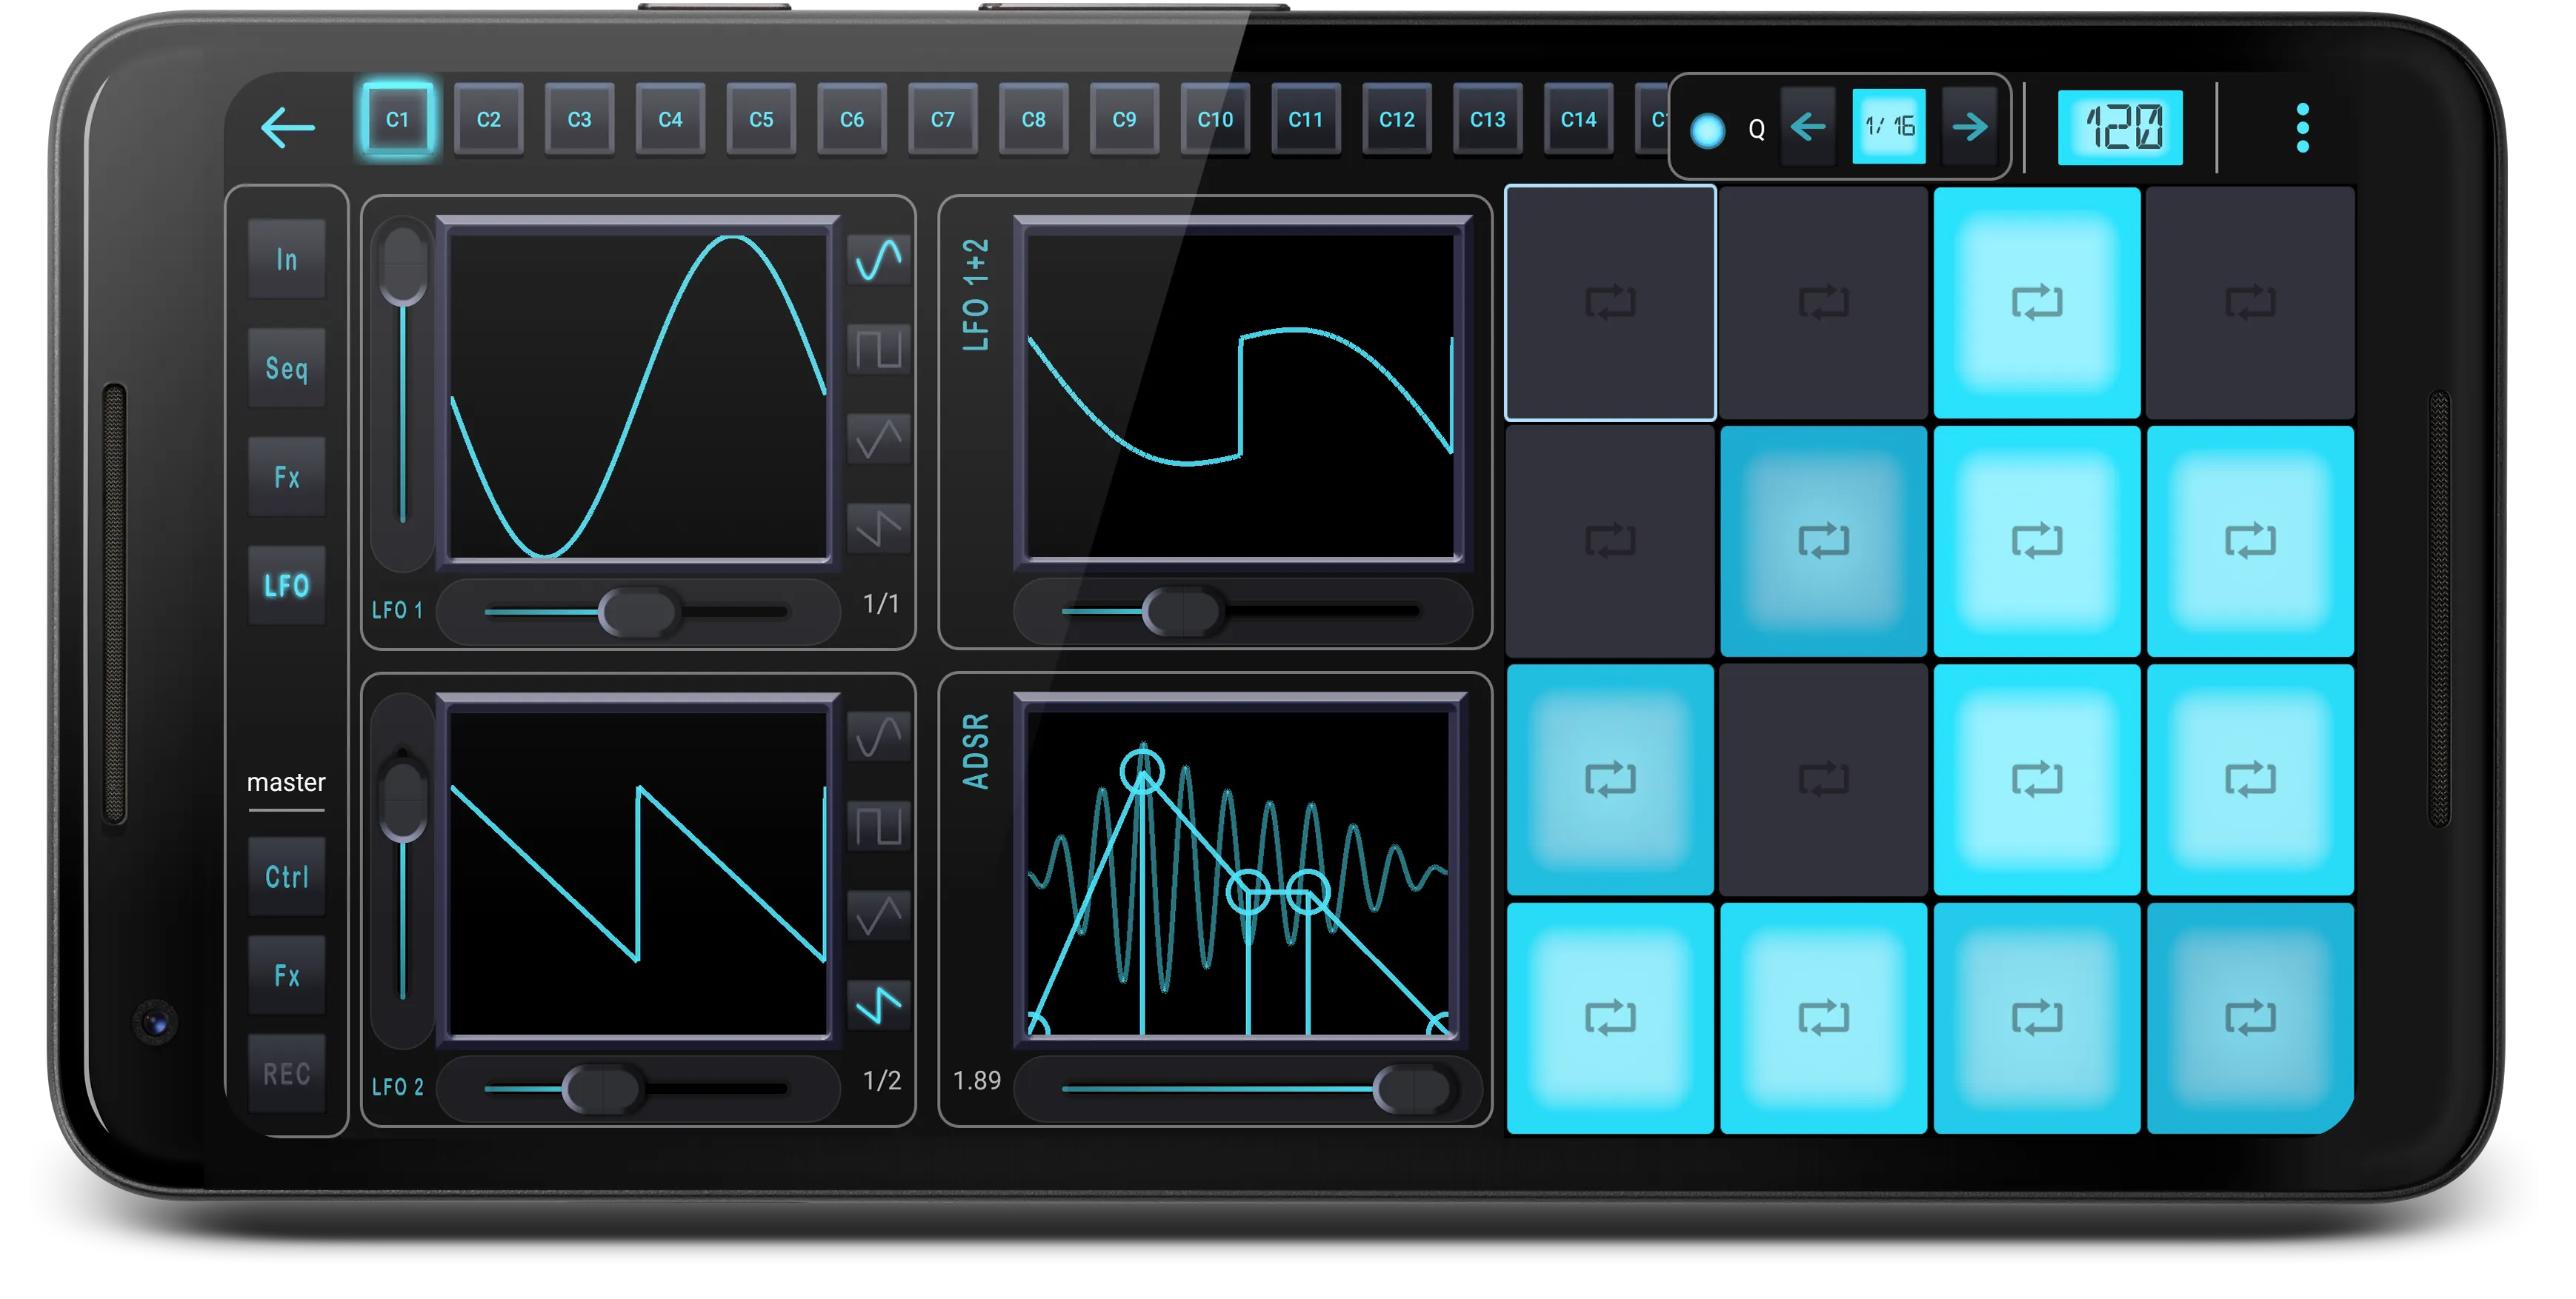Decrease quantize value with left arrow
Viewport: 2576px width, 1299px height.
(1808, 127)
